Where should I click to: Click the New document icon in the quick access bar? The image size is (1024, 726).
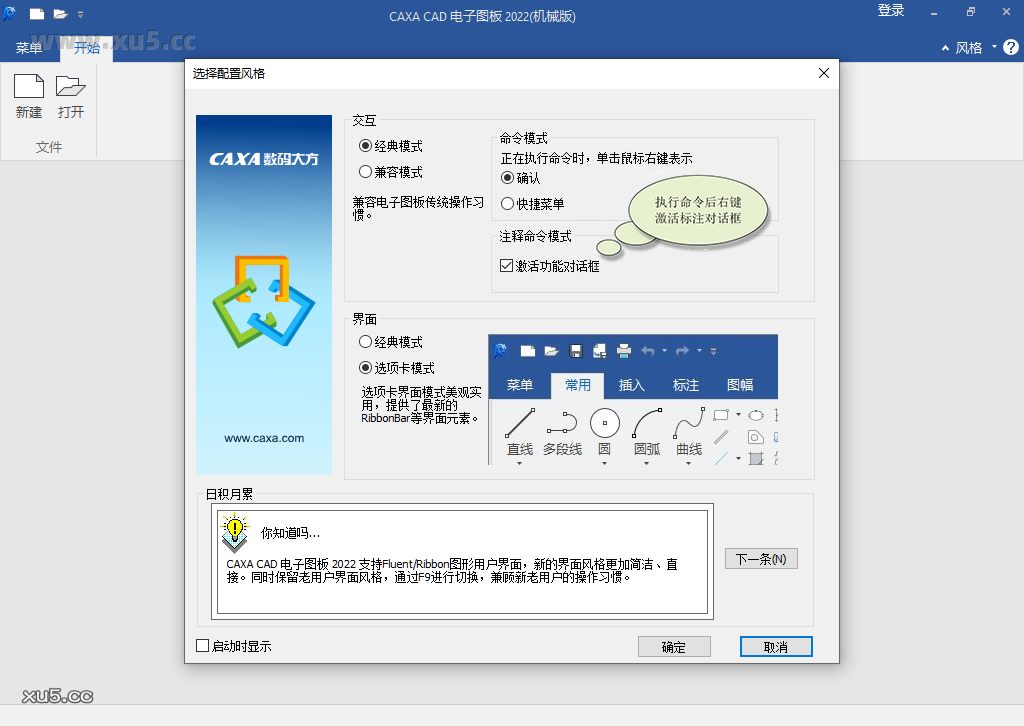(36, 14)
